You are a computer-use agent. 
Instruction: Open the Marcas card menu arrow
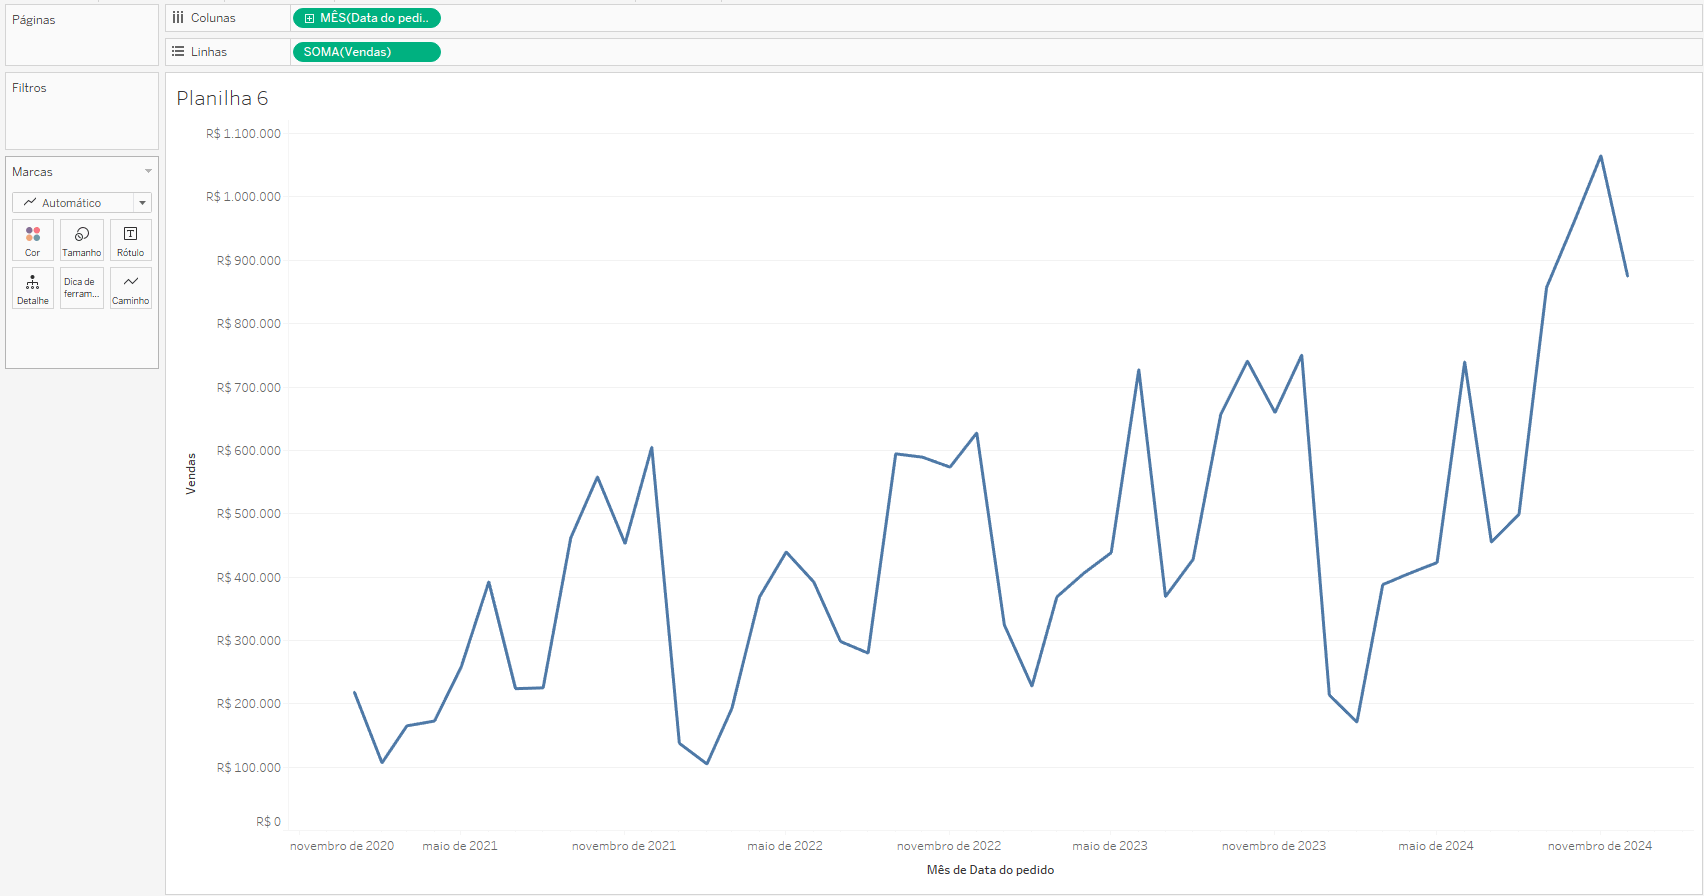pos(148,172)
